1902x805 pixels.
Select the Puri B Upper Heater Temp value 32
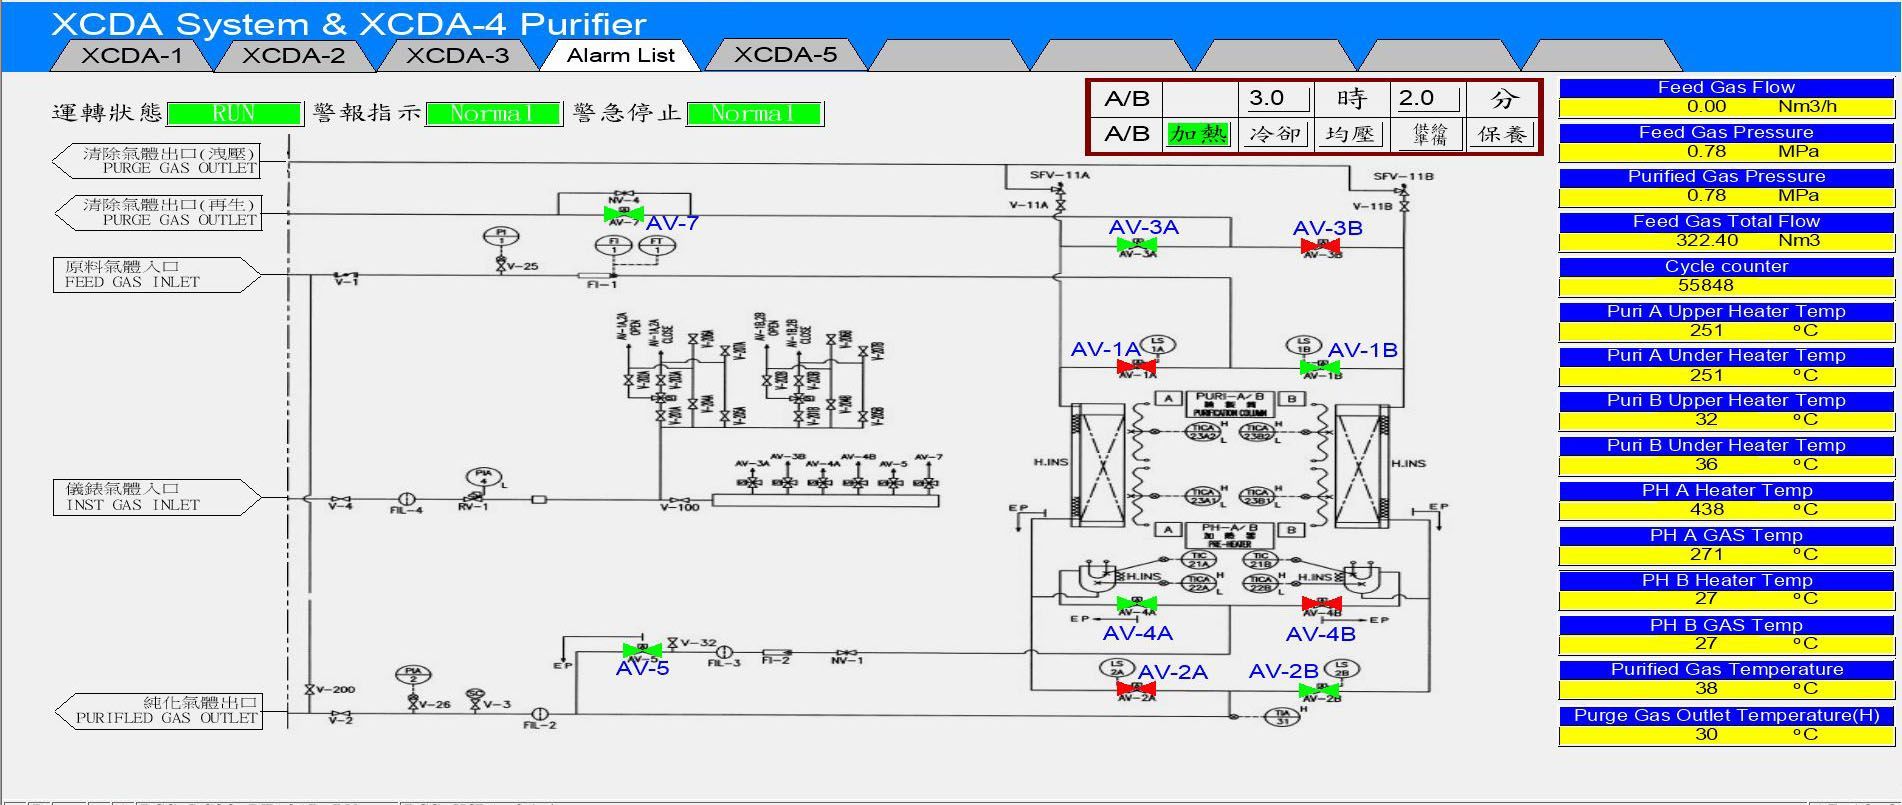(1726, 420)
